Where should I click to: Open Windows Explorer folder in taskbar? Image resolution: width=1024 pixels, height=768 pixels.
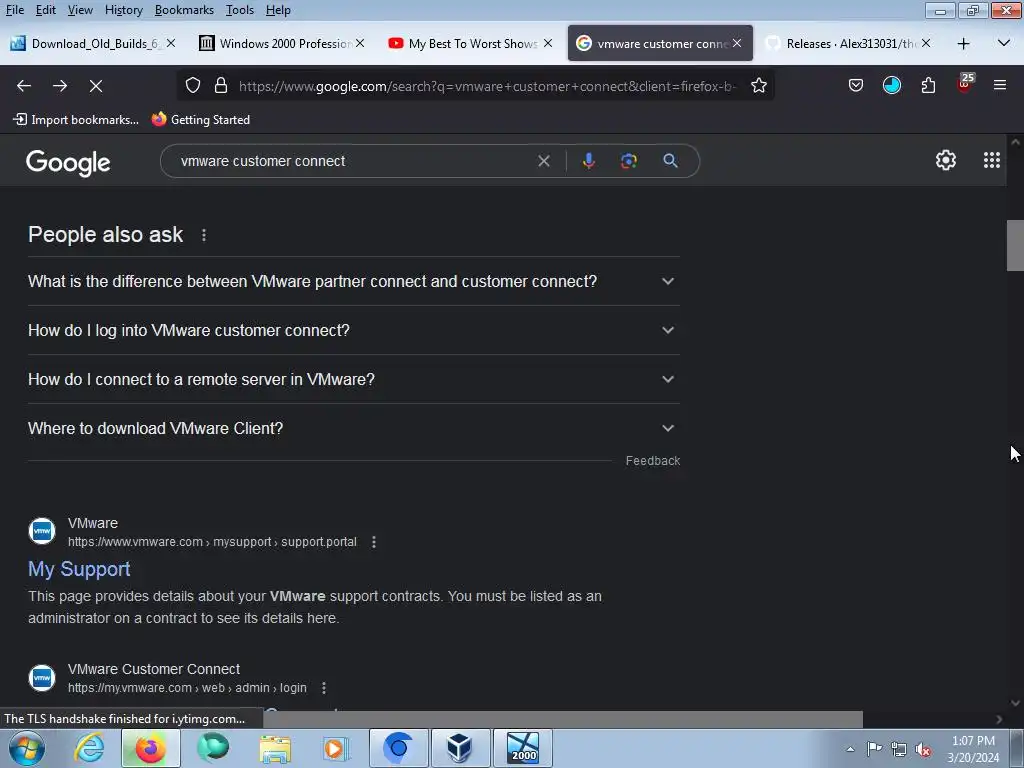click(x=275, y=748)
